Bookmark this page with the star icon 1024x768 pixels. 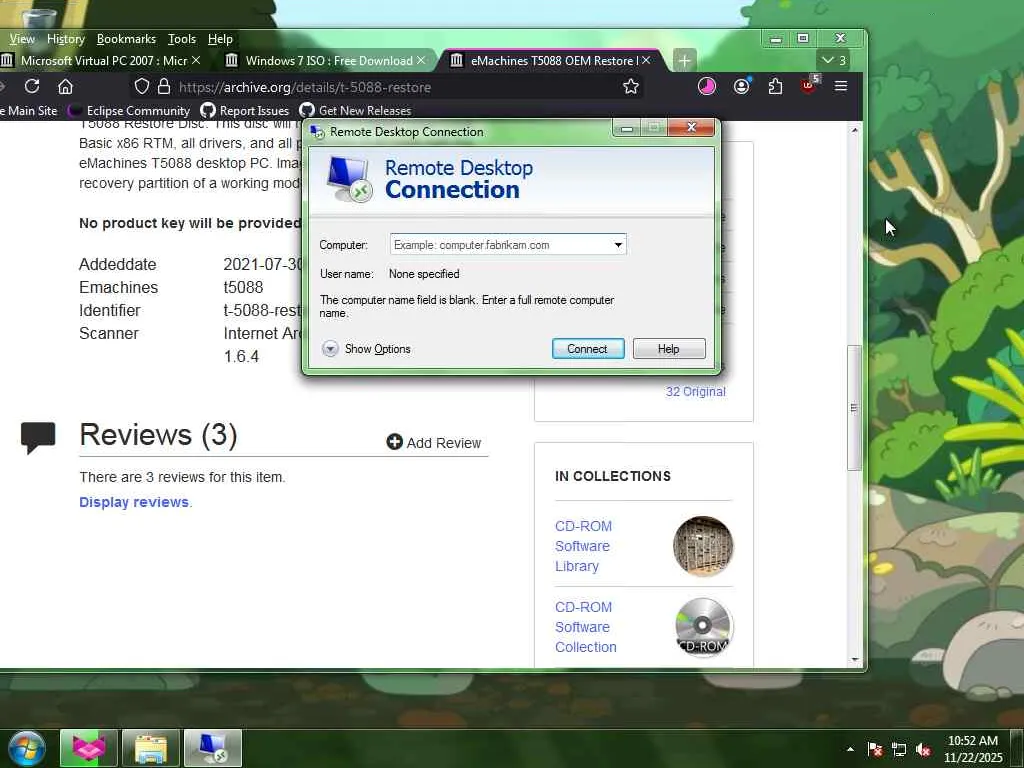[630, 86]
